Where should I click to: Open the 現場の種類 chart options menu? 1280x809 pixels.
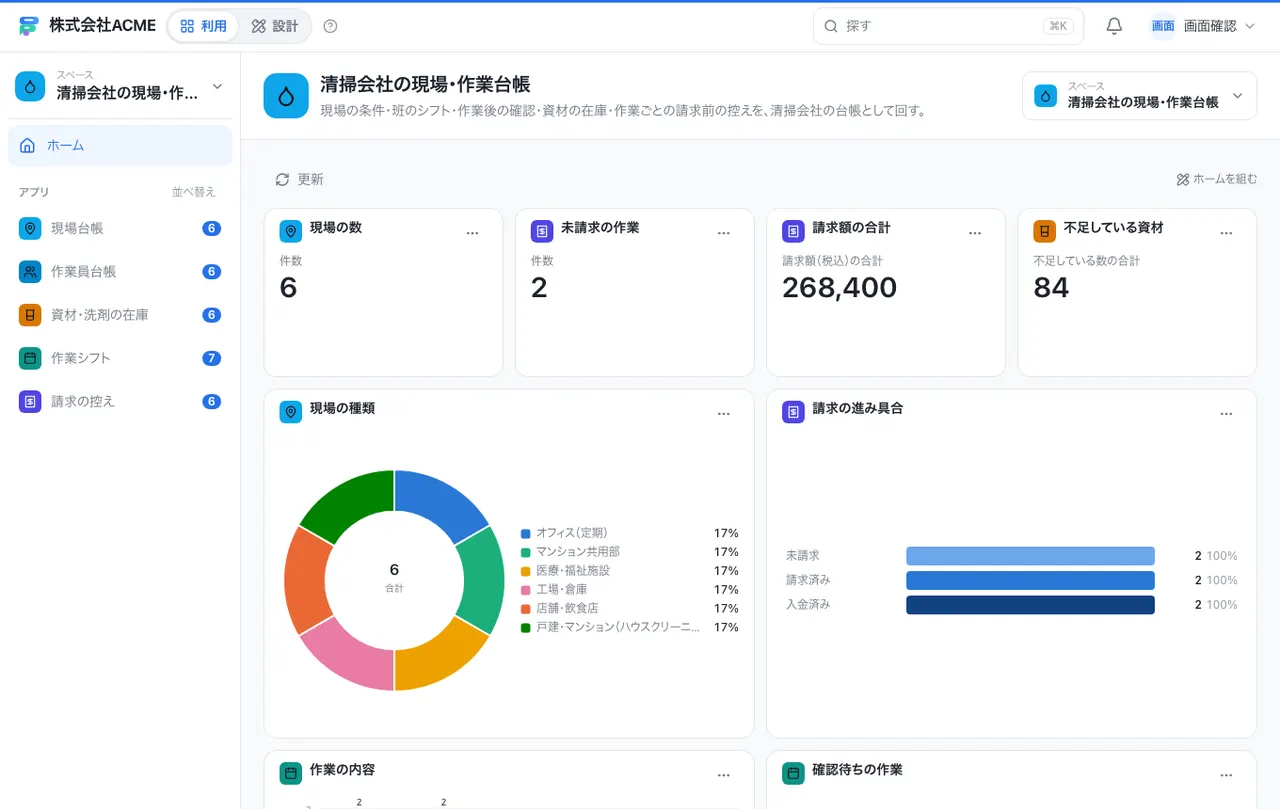pyautogui.click(x=724, y=414)
